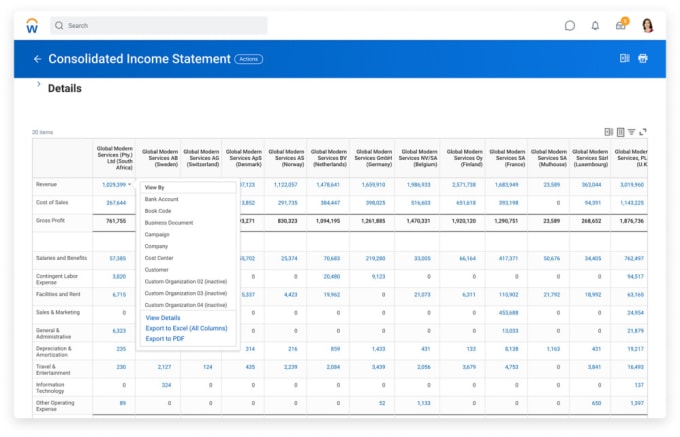Select Custom Organization 04 (Inactive) option

tap(186, 305)
